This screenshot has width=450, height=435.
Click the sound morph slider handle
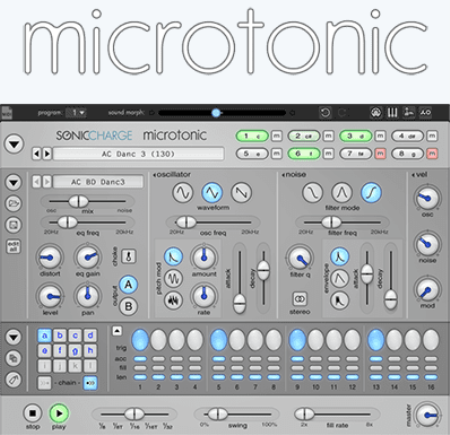pyautogui.click(x=216, y=113)
